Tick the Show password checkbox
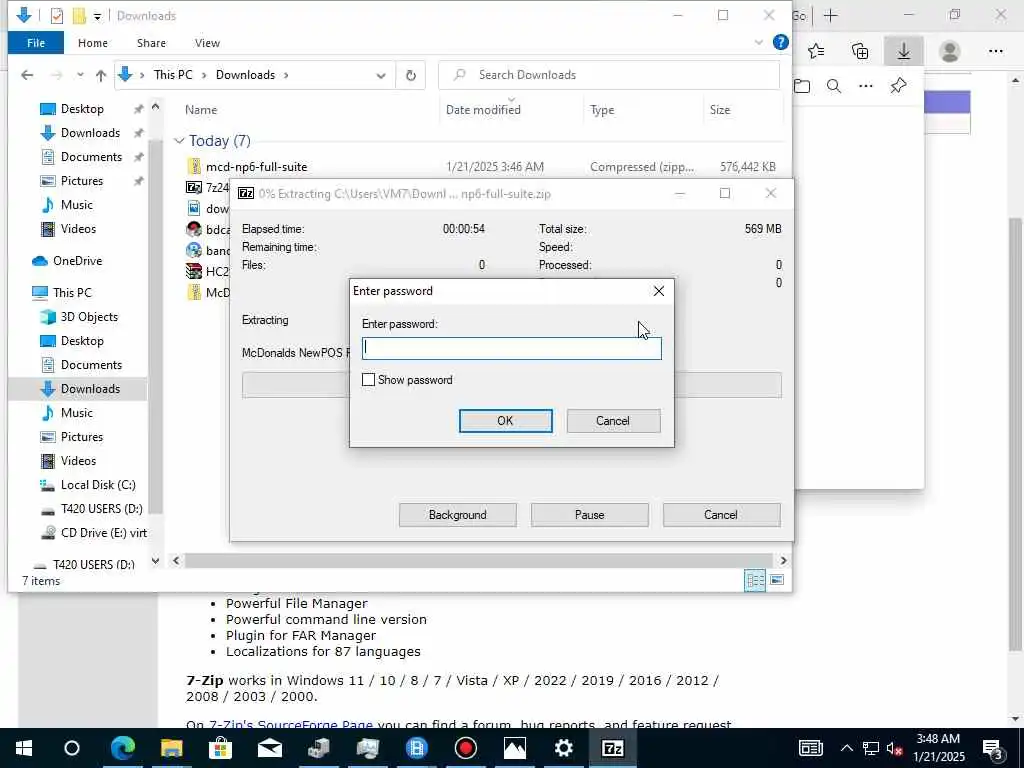This screenshot has height=768, width=1024. tap(368, 379)
